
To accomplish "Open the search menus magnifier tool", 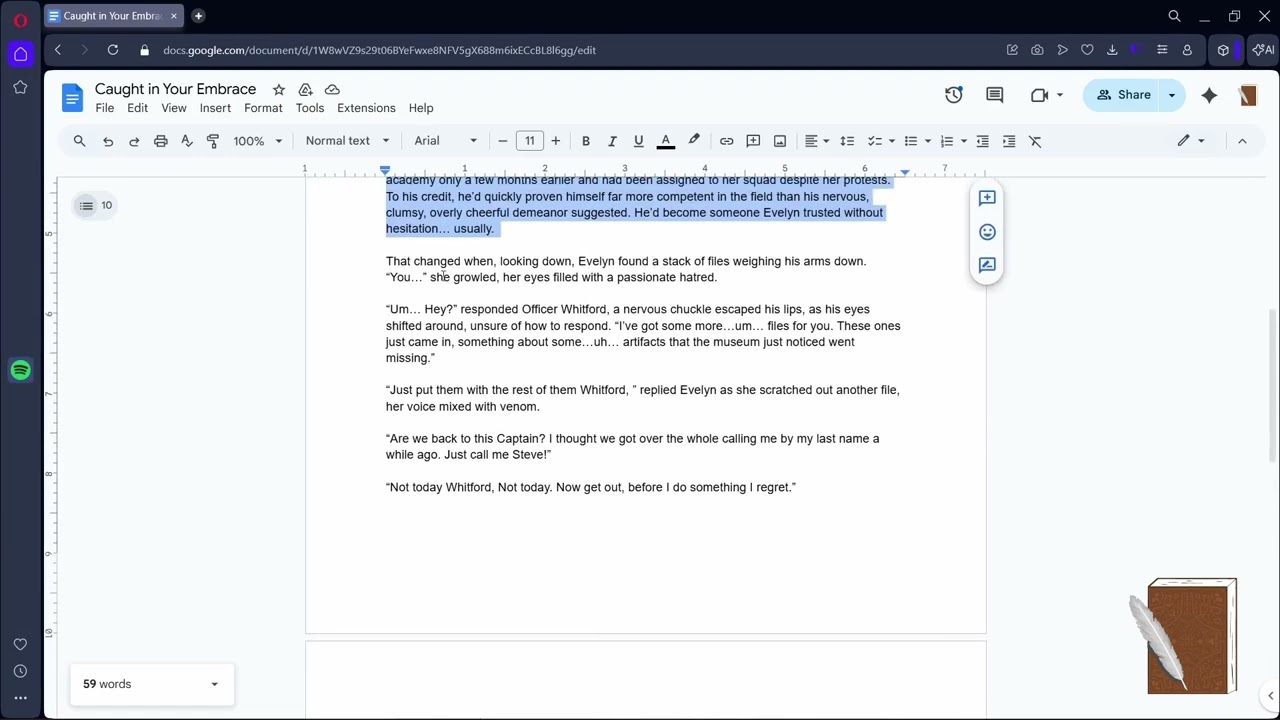I will (x=79, y=141).
